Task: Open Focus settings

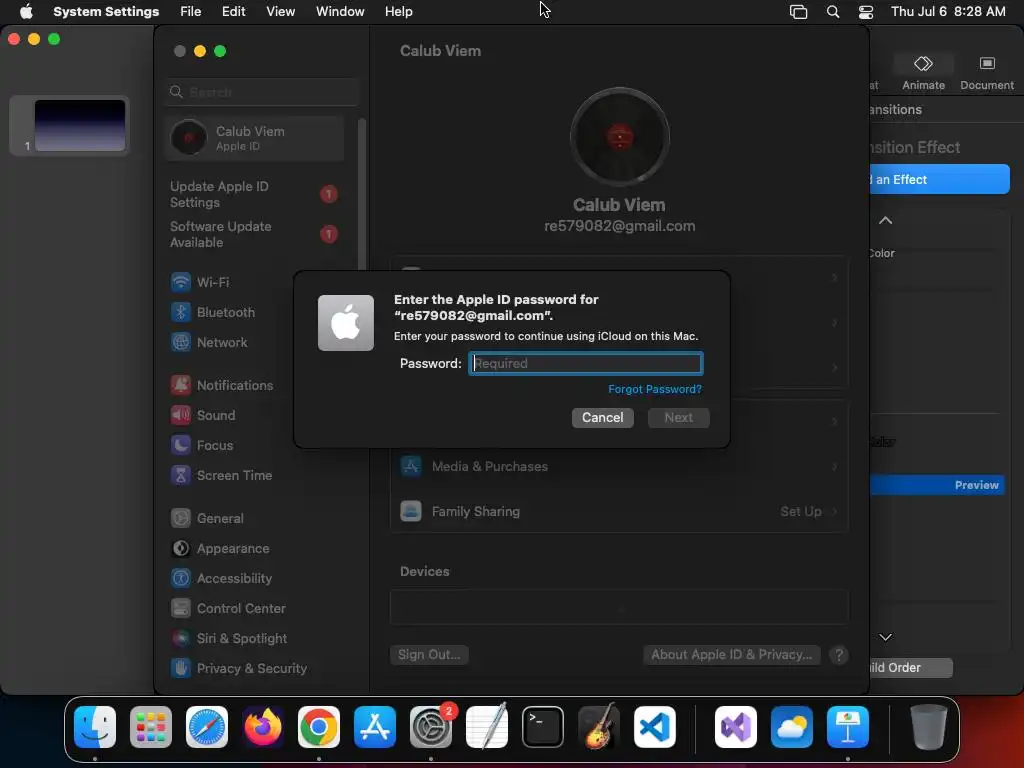Action: tap(202, 445)
